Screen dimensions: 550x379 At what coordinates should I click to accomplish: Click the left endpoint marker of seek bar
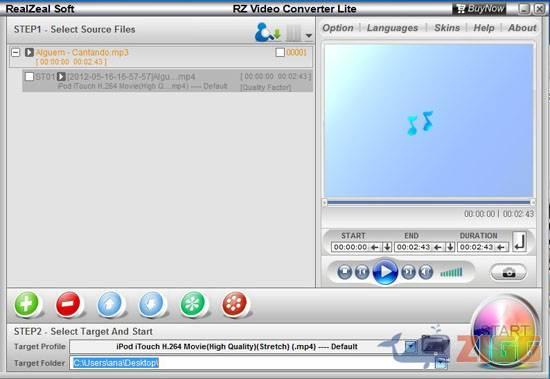pyautogui.click(x=324, y=202)
